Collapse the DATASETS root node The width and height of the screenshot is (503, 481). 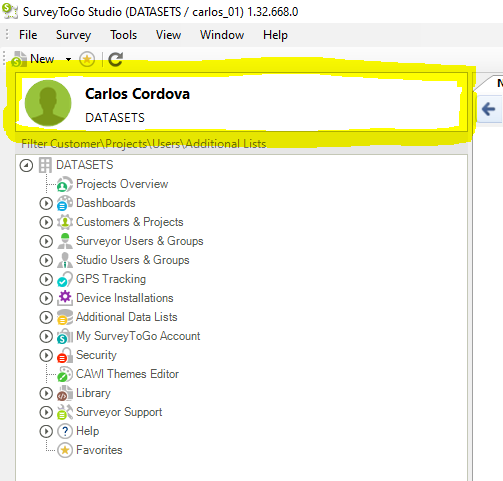[x=26, y=165]
